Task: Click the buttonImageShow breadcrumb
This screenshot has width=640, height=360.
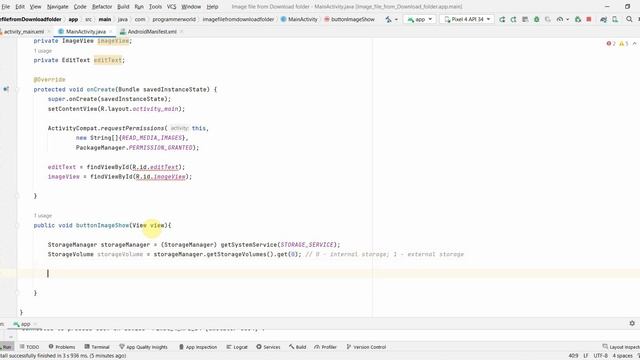Action: tap(349, 19)
